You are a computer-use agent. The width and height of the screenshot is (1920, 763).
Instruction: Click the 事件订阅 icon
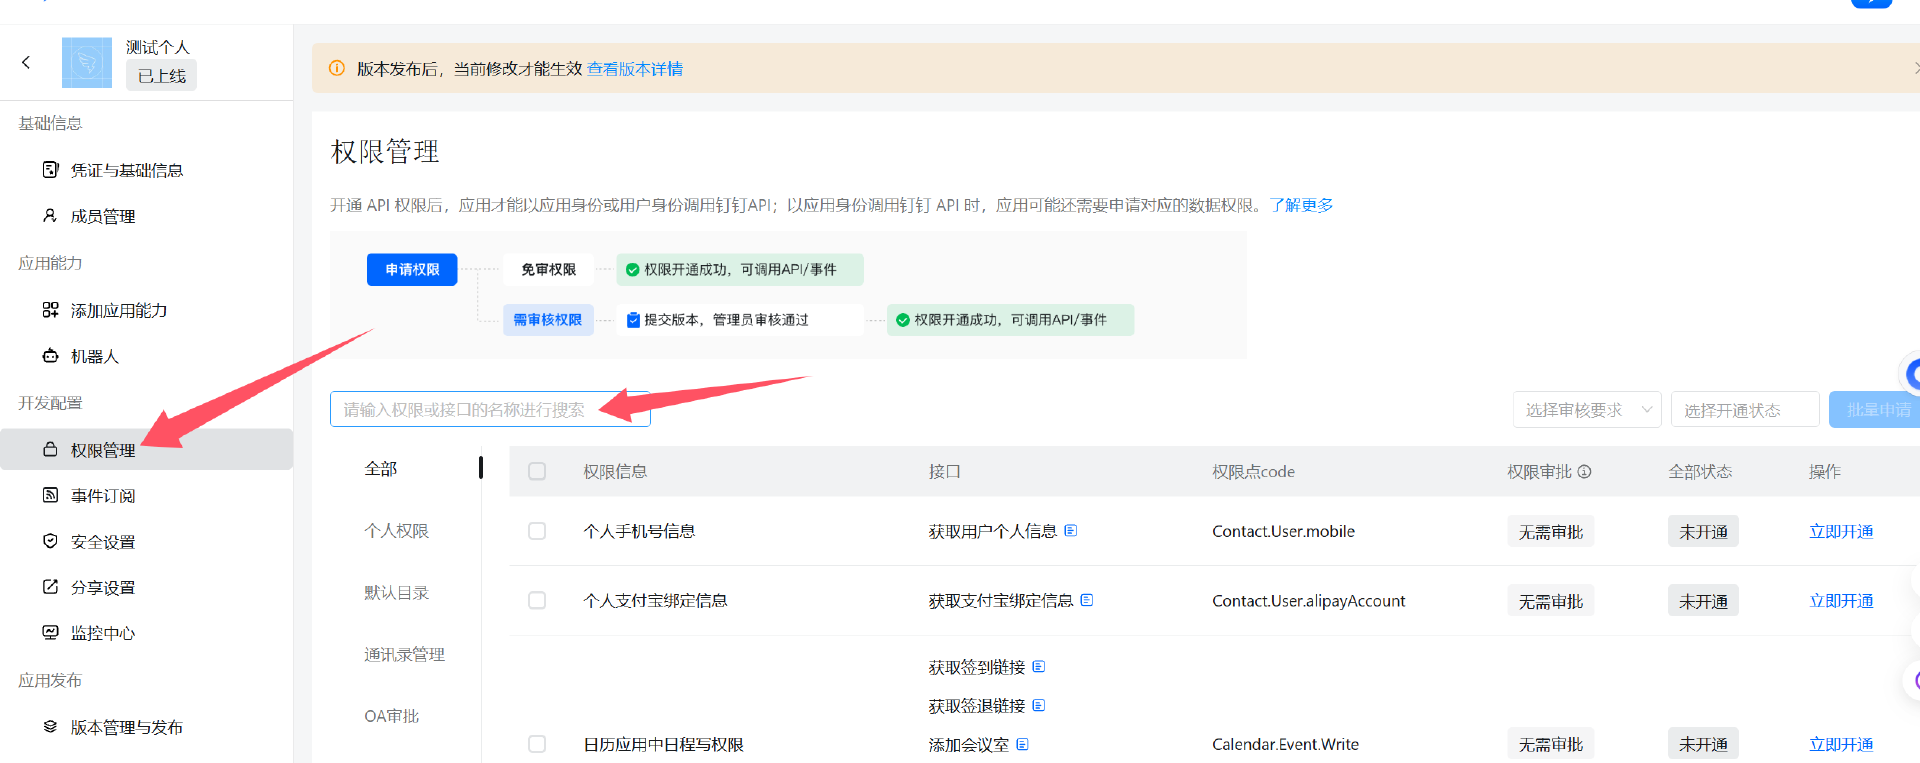(50, 495)
